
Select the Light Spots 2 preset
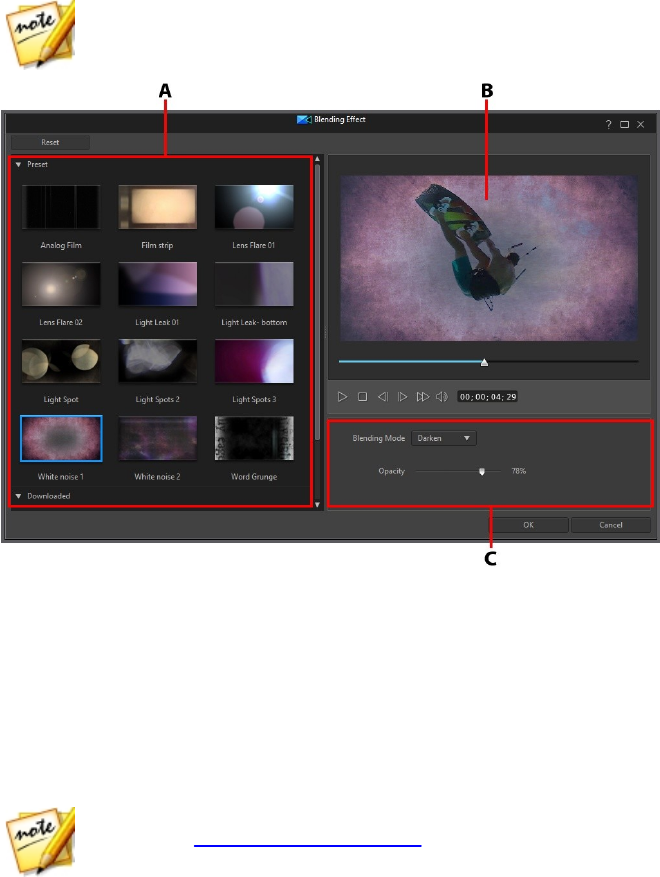pyautogui.click(x=157, y=361)
